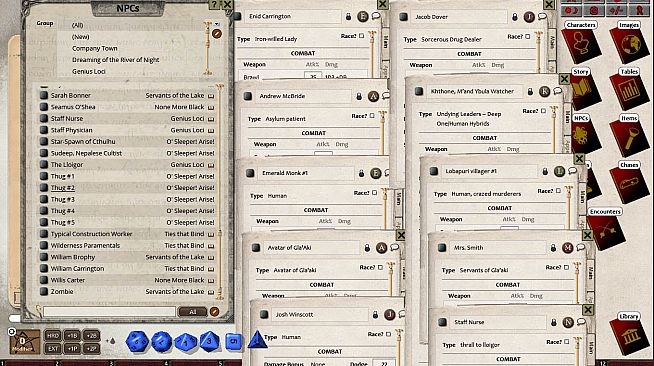Image resolution: width=654 pixels, height=366 pixels.
Task: Pick the blue d4 pyramid die
Action: click(257, 340)
